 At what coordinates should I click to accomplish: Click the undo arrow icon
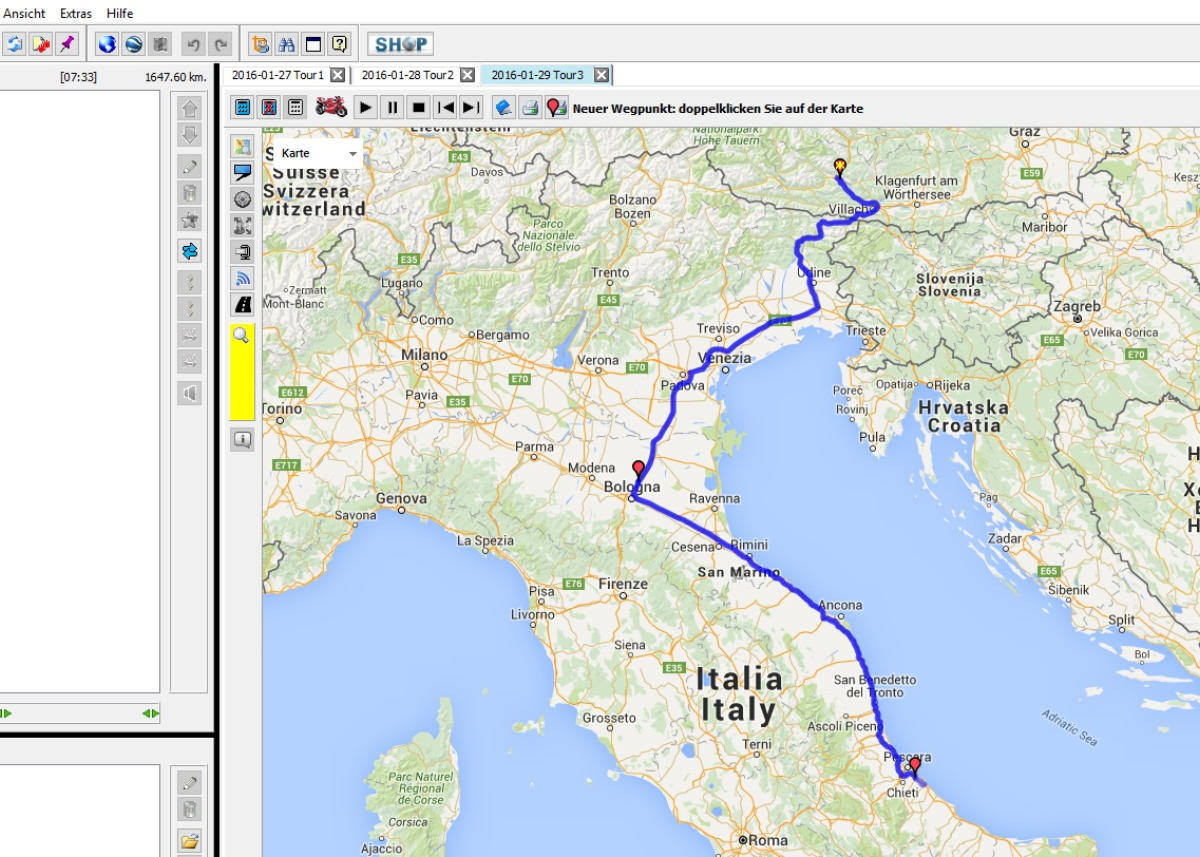click(x=194, y=44)
